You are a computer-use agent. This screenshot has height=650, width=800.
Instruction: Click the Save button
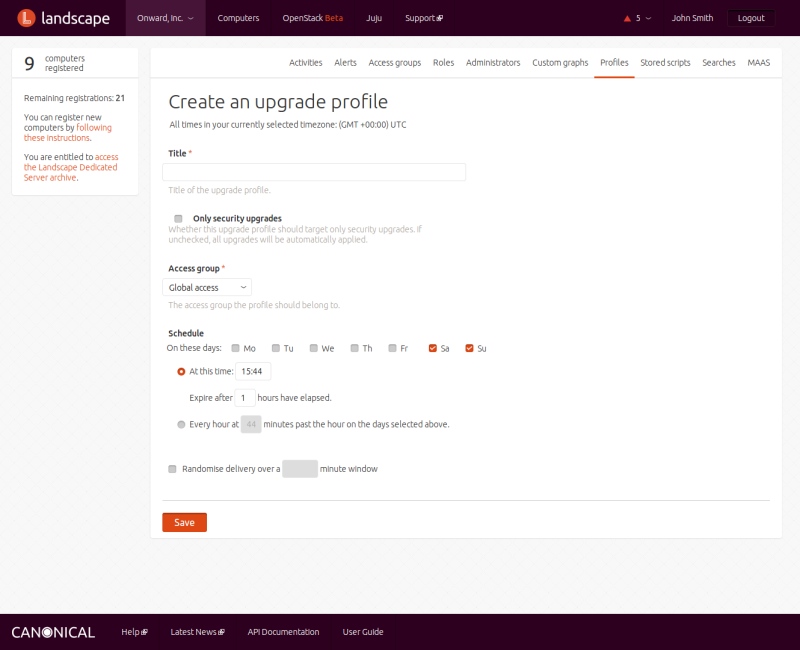pyautogui.click(x=184, y=522)
